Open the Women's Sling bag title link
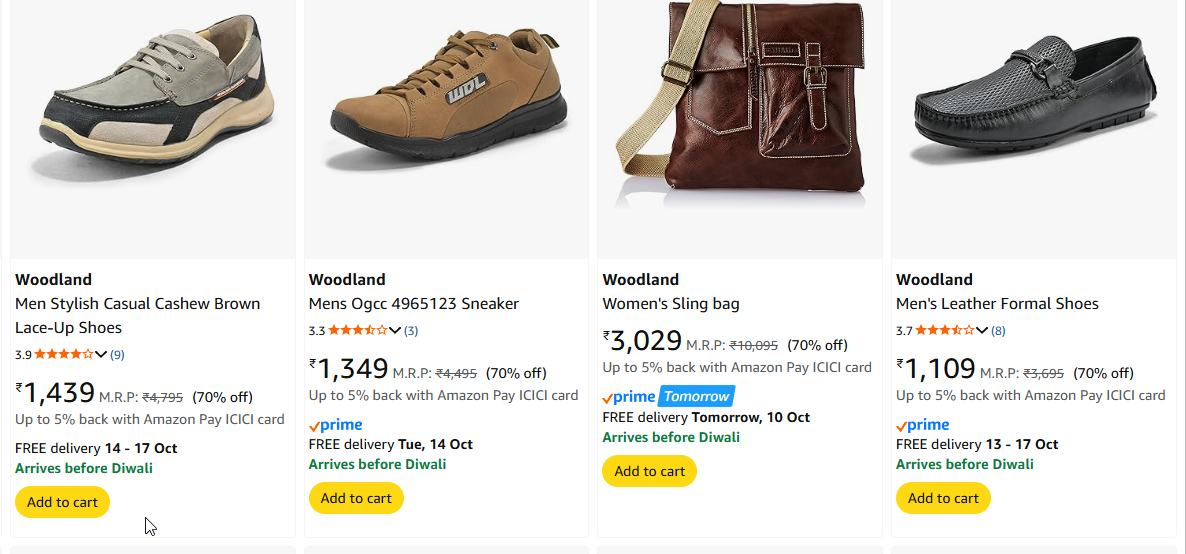The width and height of the screenshot is (1186, 554). [x=670, y=304]
